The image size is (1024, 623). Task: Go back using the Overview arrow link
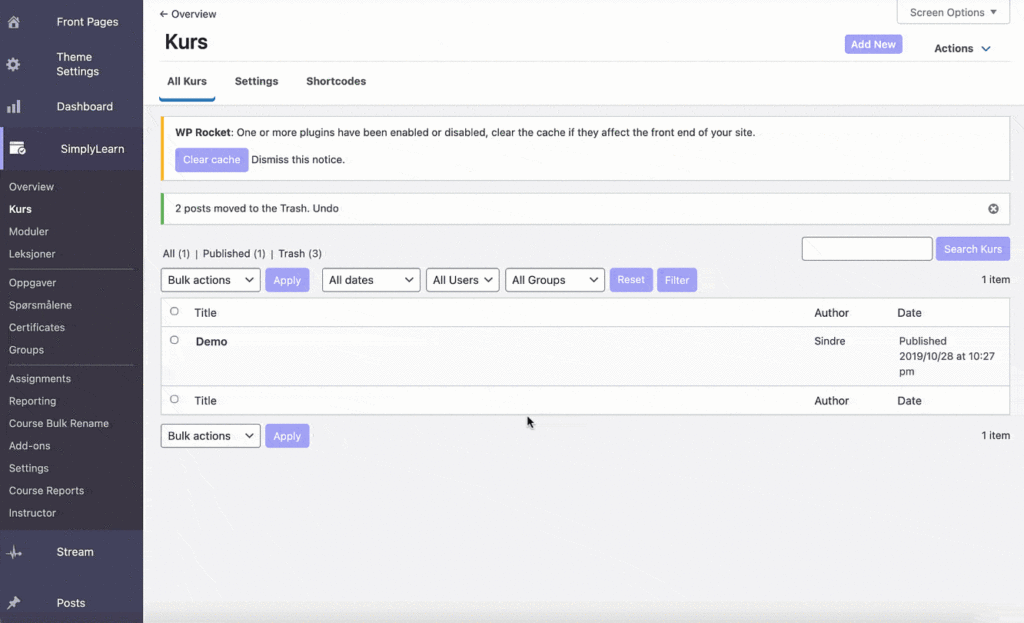pyautogui.click(x=188, y=14)
